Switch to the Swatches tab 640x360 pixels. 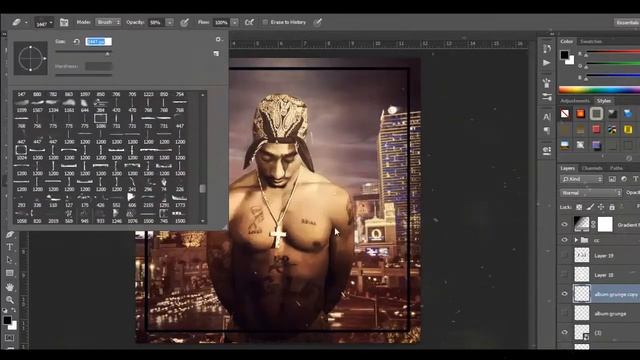[591, 42]
